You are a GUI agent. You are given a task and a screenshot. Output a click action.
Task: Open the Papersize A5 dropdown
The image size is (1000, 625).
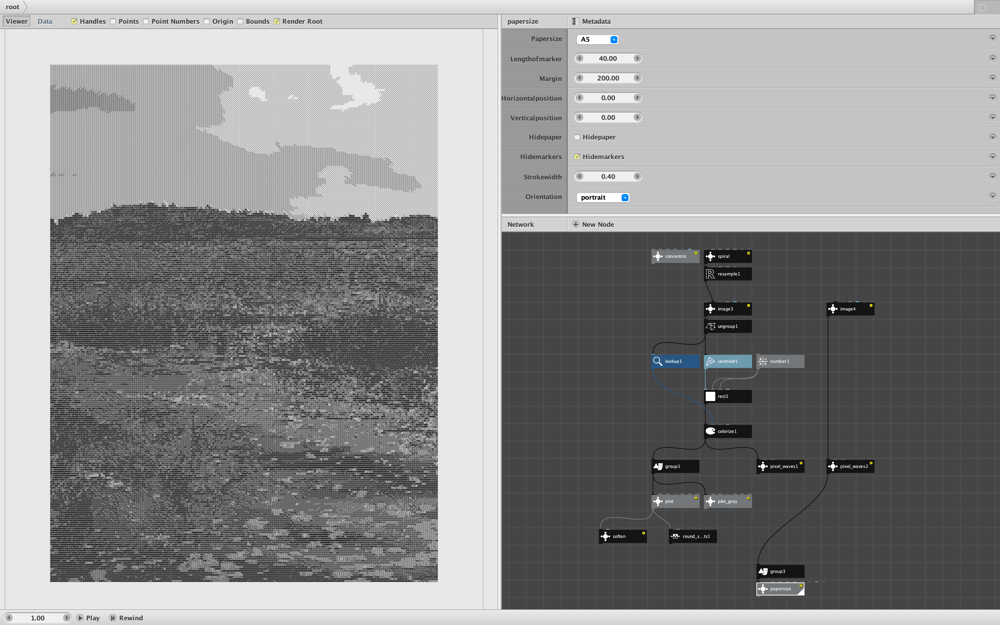(x=598, y=40)
